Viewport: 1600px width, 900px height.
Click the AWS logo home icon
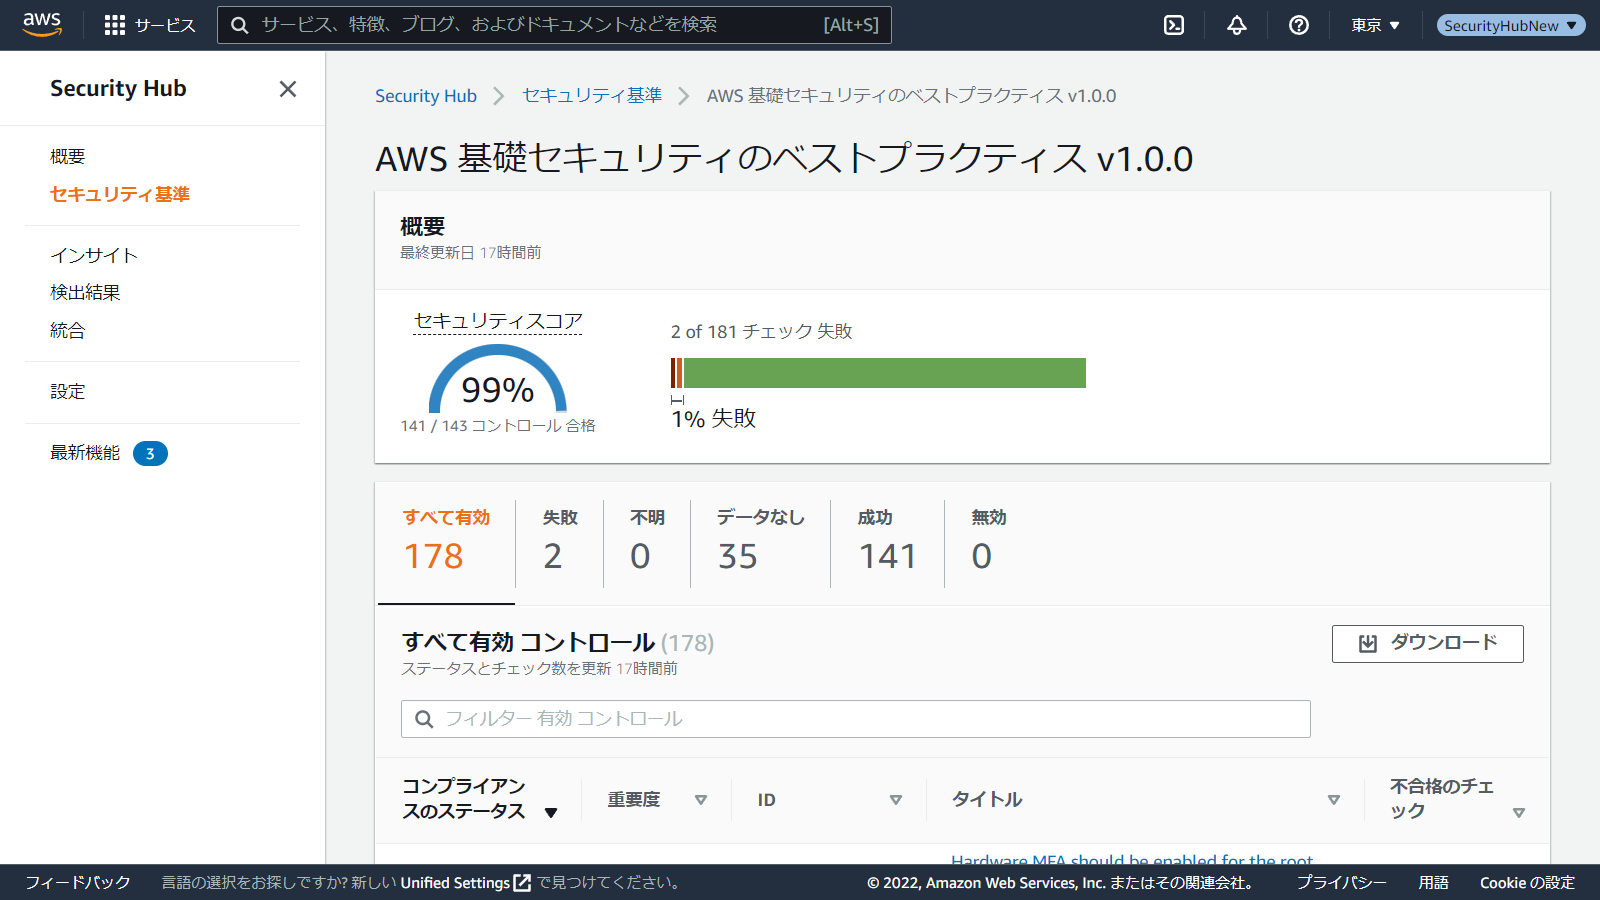[42, 24]
